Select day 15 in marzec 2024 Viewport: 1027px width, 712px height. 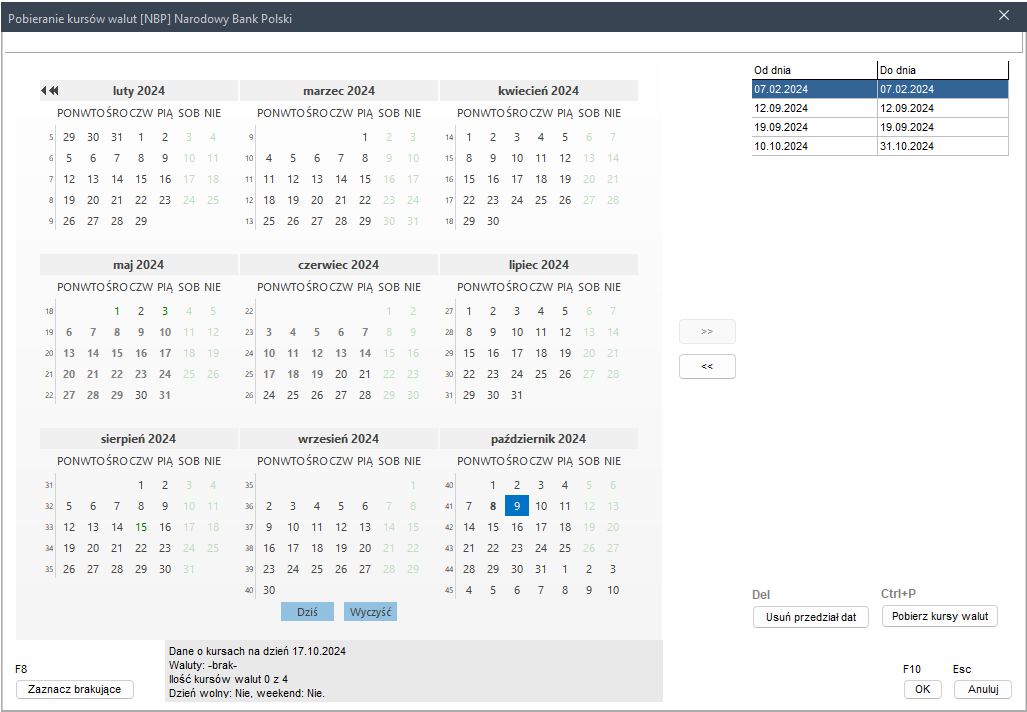(365, 179)
